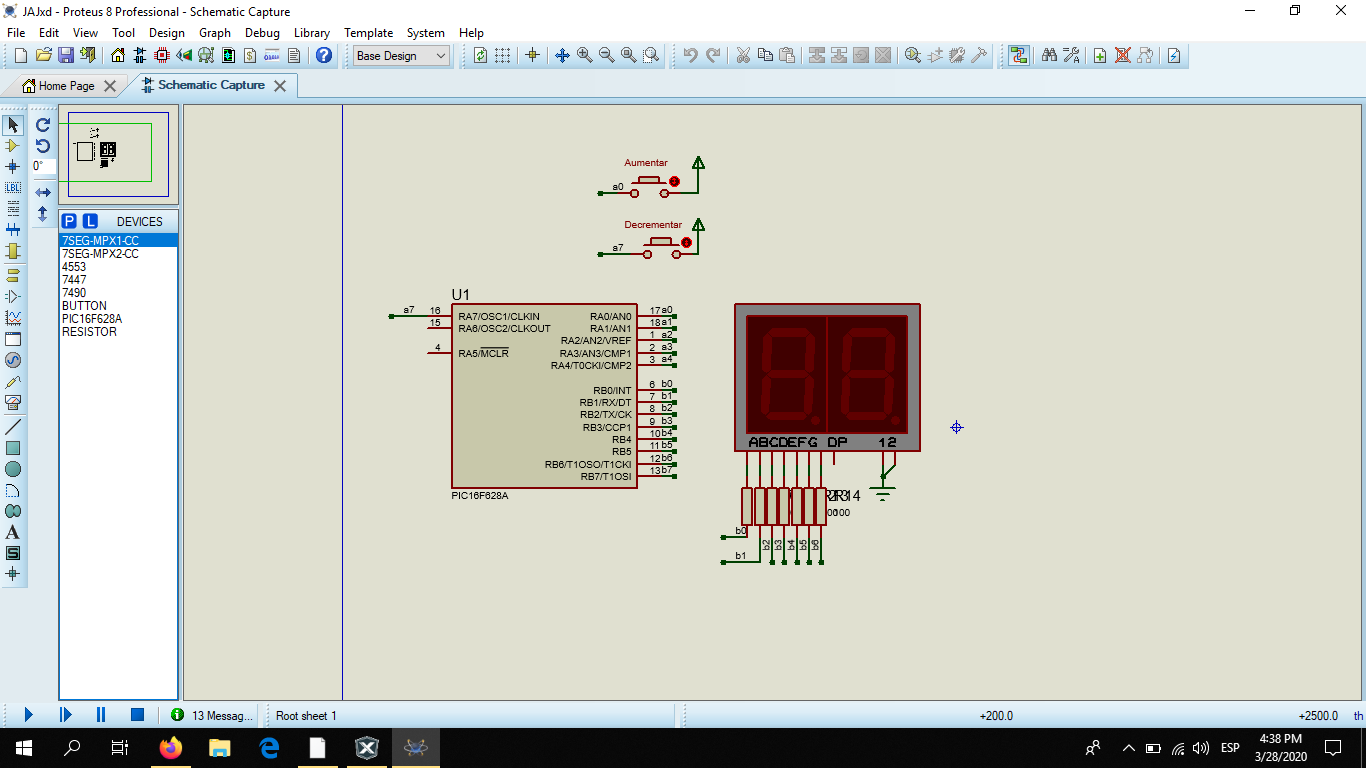Select BUTTON in the devices list
The width and height of the screenshot is (1366, 768).
pyautogui.click(x=118, y=306)
